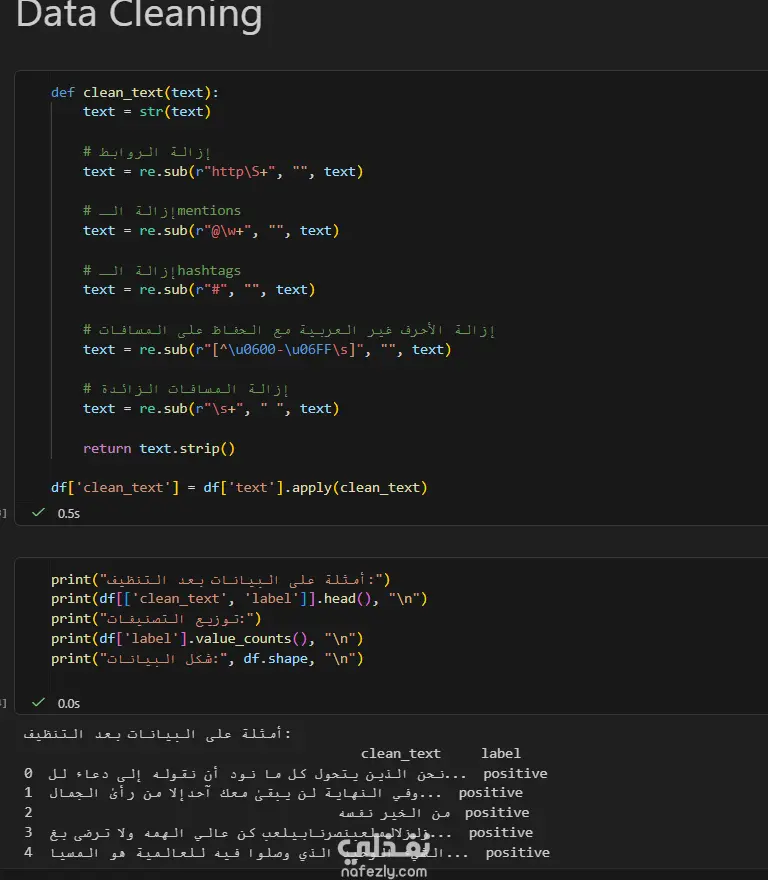Click the 'def clean_text(text):' line
Screen dimensions: 768x880
point(135,92)
